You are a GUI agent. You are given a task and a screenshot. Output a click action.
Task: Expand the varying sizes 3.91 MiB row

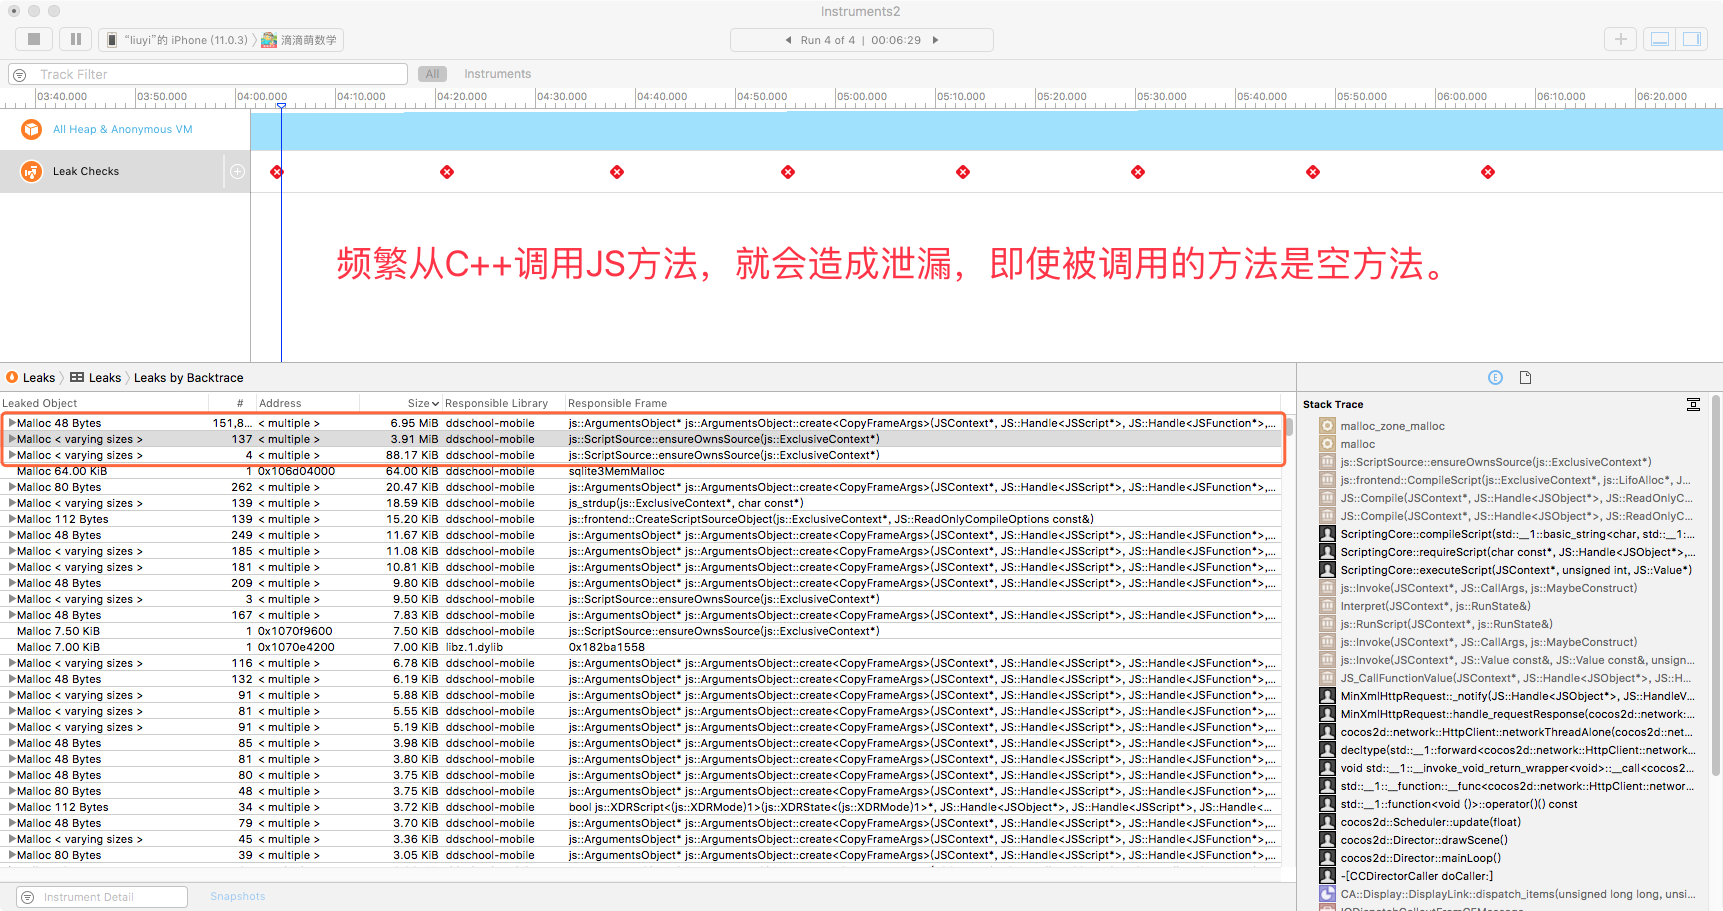point(12,439)
